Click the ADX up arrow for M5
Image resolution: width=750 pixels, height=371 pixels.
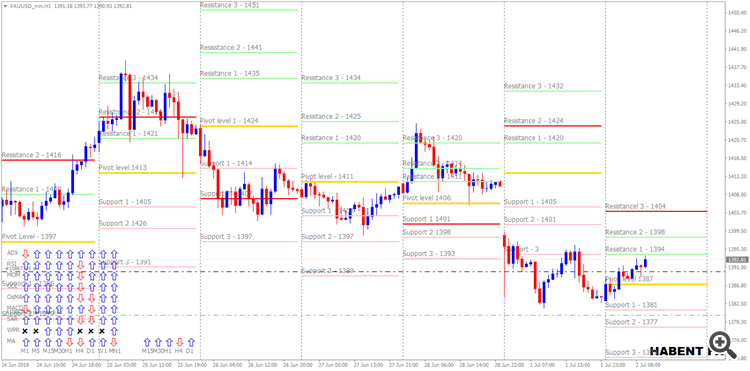coord(37,254)
